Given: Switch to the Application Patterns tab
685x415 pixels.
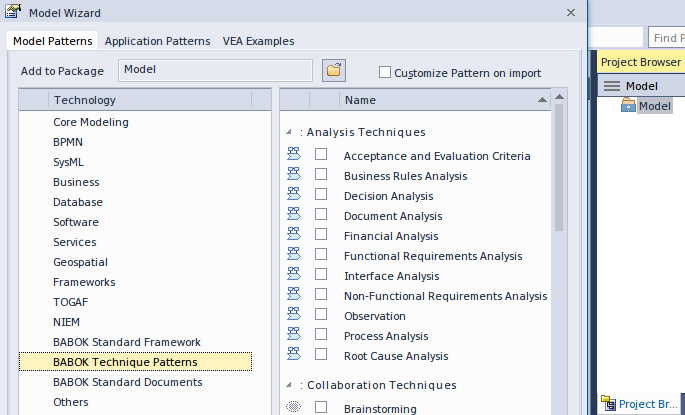Looking at the screenshot, I should [157, 41].
